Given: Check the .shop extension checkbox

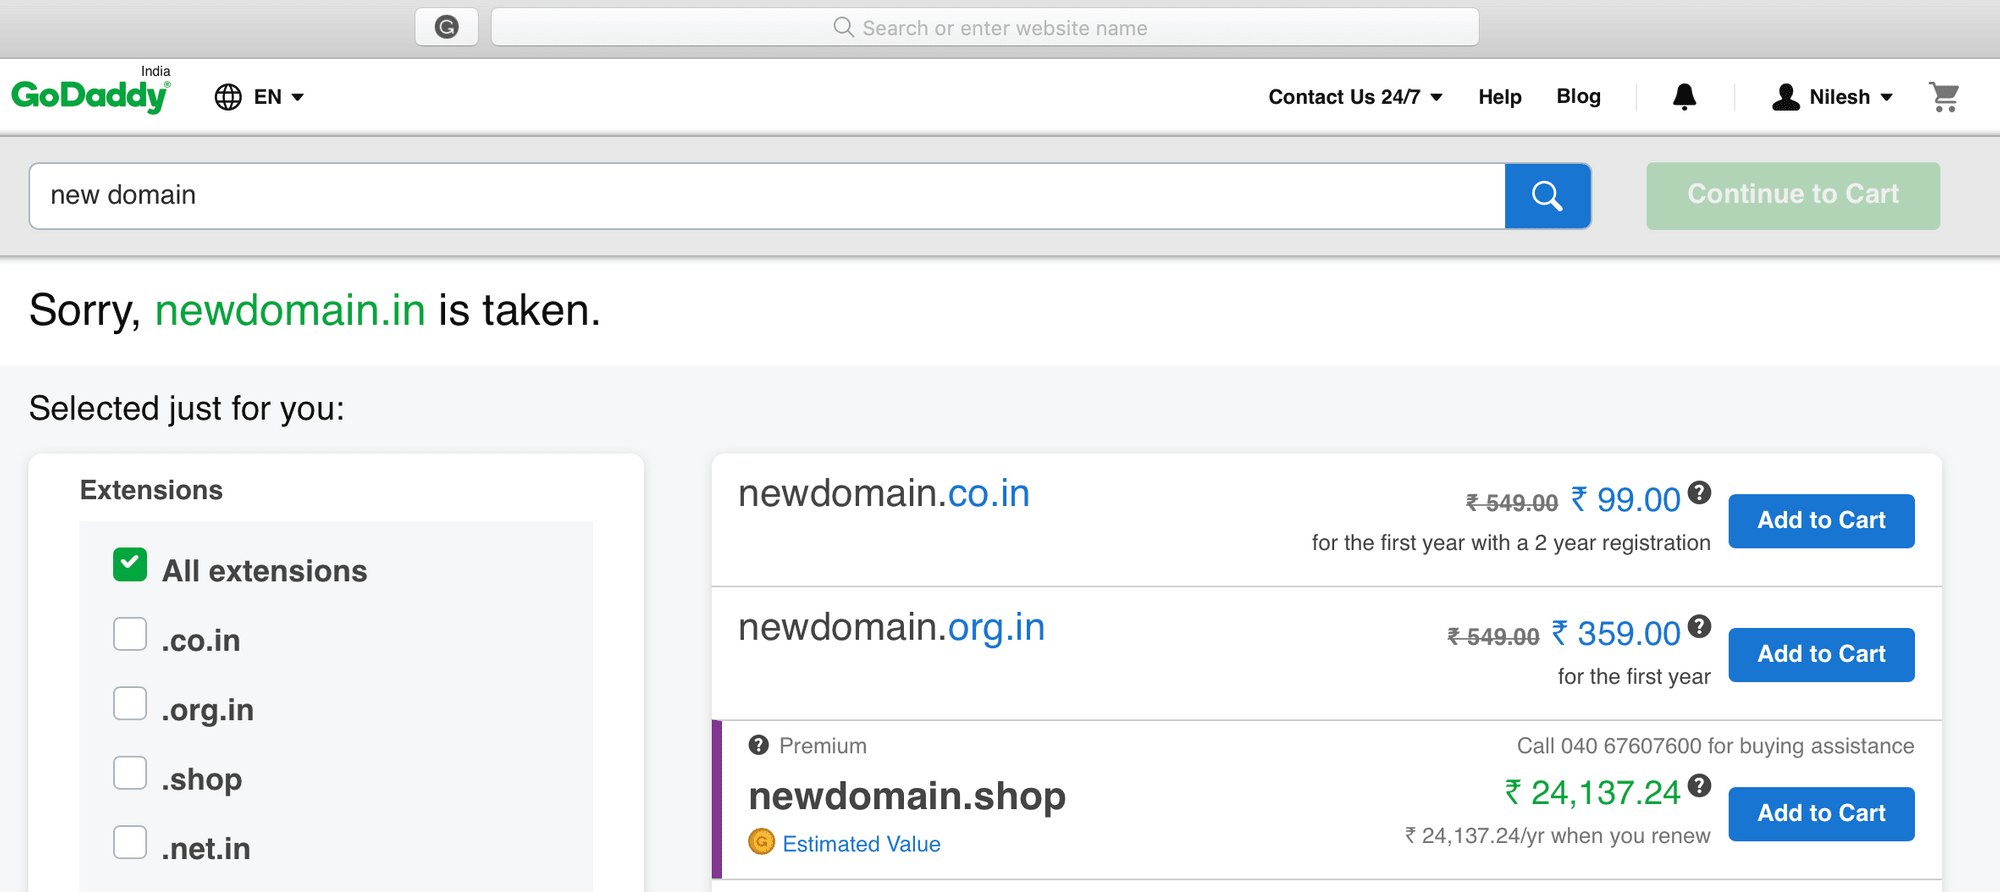Looking at the screenshot, I should pyautogui.click(x=130, y=773).
